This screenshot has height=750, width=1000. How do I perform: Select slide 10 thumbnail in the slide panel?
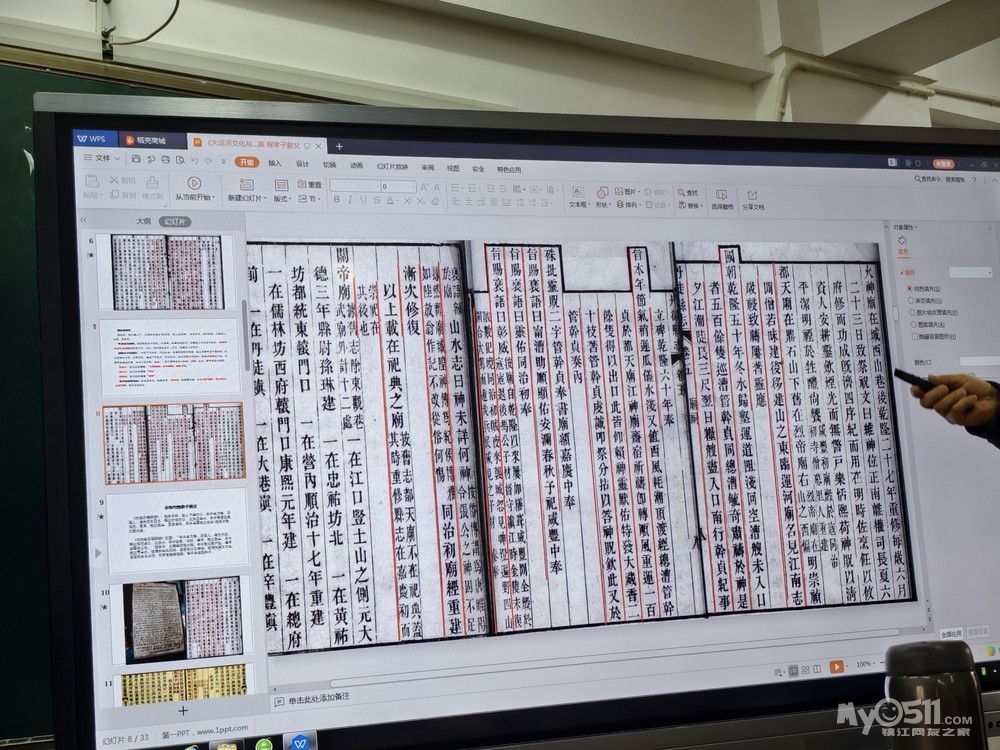[x=183, y=618]
